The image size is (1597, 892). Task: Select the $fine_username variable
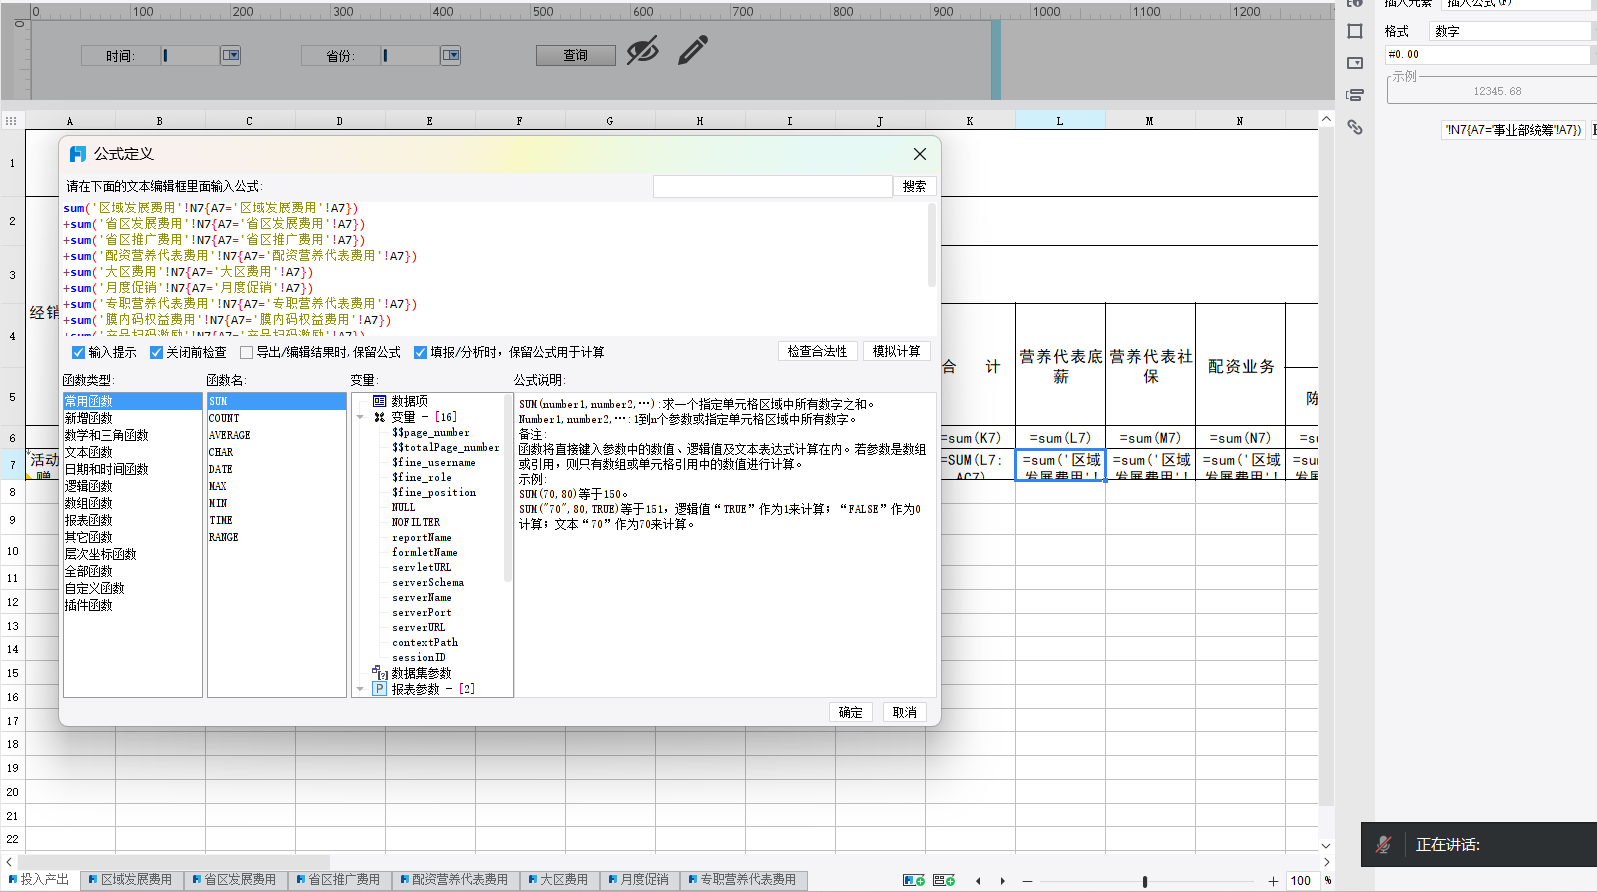click(433, 462)
